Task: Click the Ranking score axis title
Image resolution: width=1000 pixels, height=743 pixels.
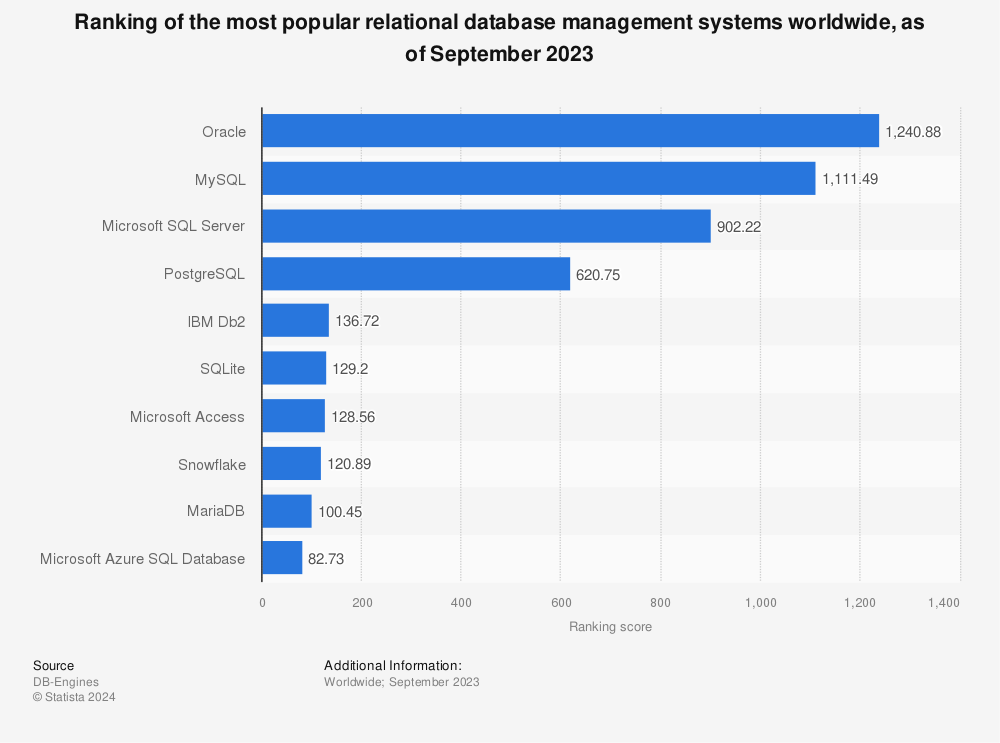Action: point(610,627)
